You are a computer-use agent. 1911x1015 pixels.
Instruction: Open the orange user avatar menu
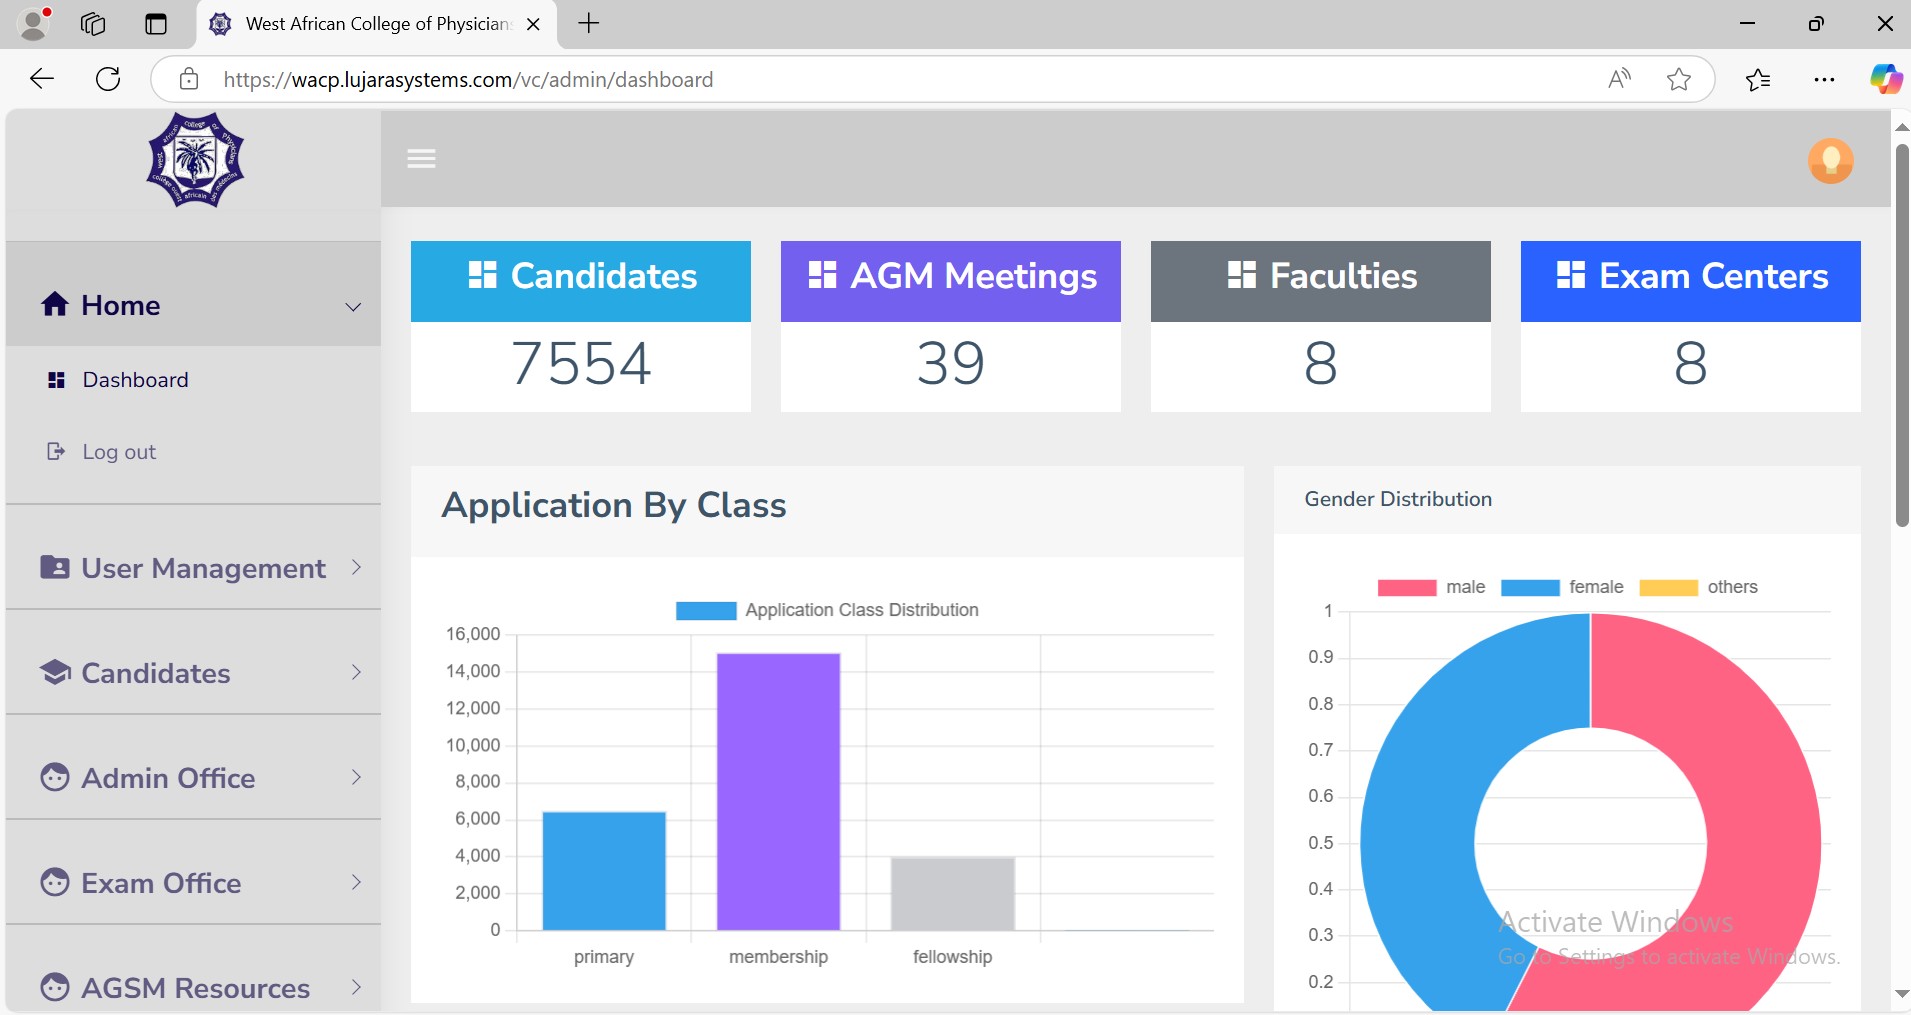pos(1830,161)
